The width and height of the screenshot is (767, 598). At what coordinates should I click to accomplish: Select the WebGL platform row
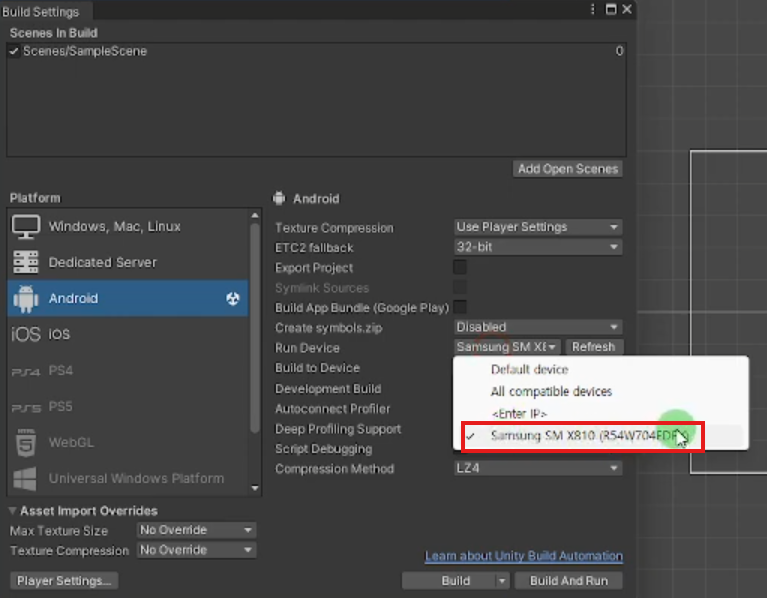pyautogui.click(x=128, y=443)
